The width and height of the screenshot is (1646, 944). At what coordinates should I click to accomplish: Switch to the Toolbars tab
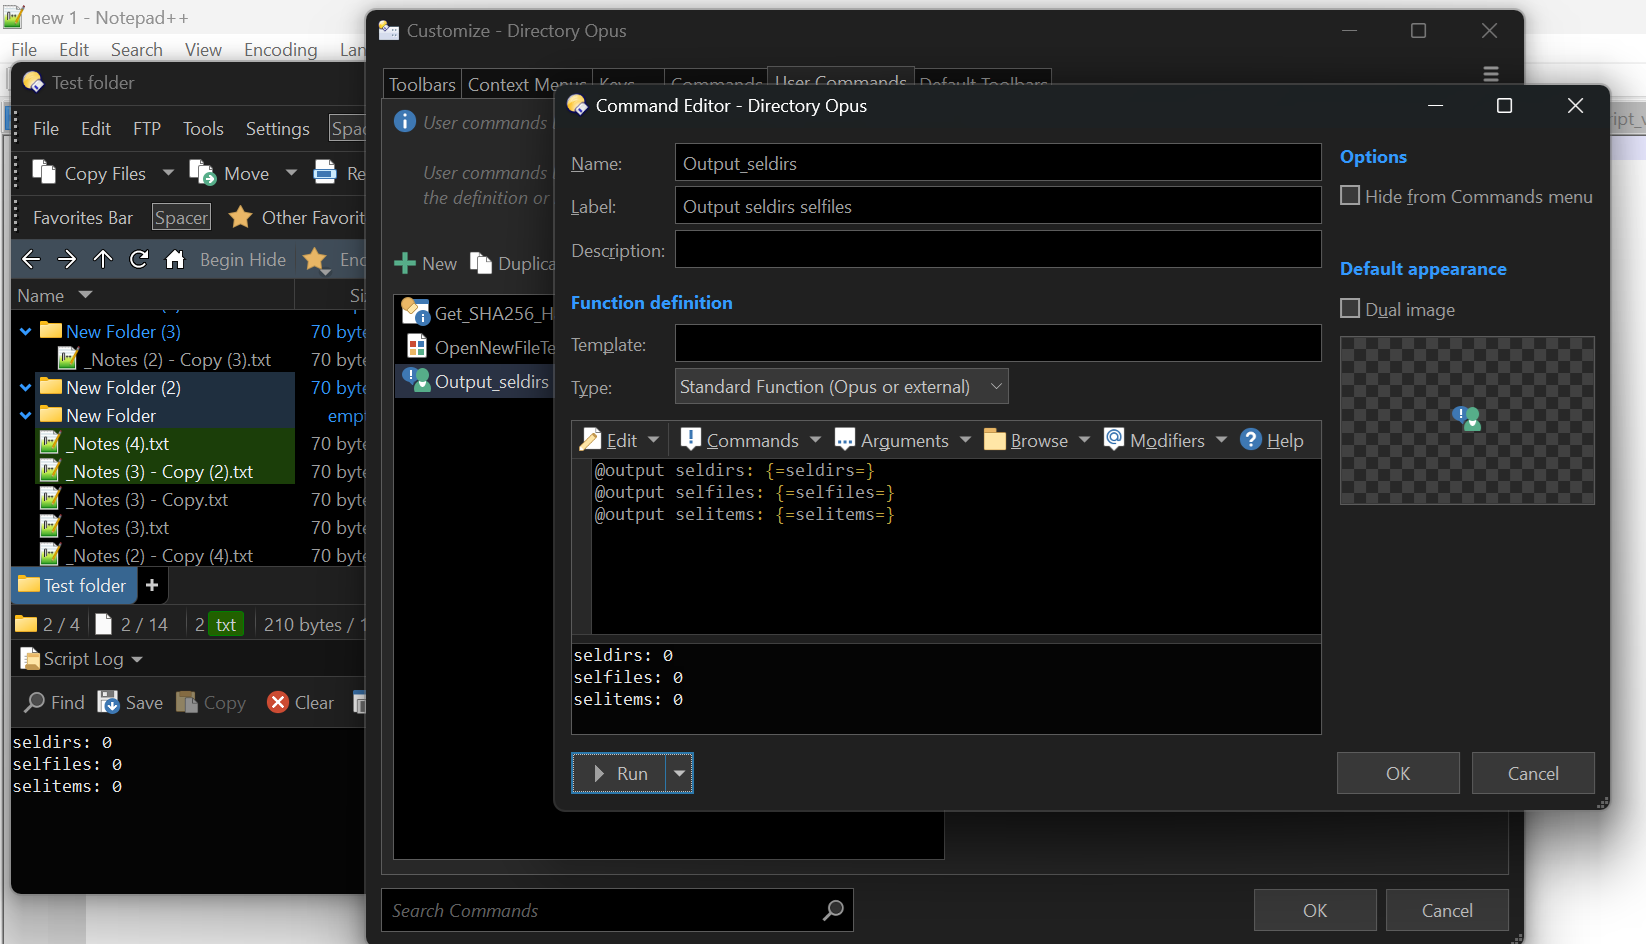pyautogui.click(x=422, y=85)
